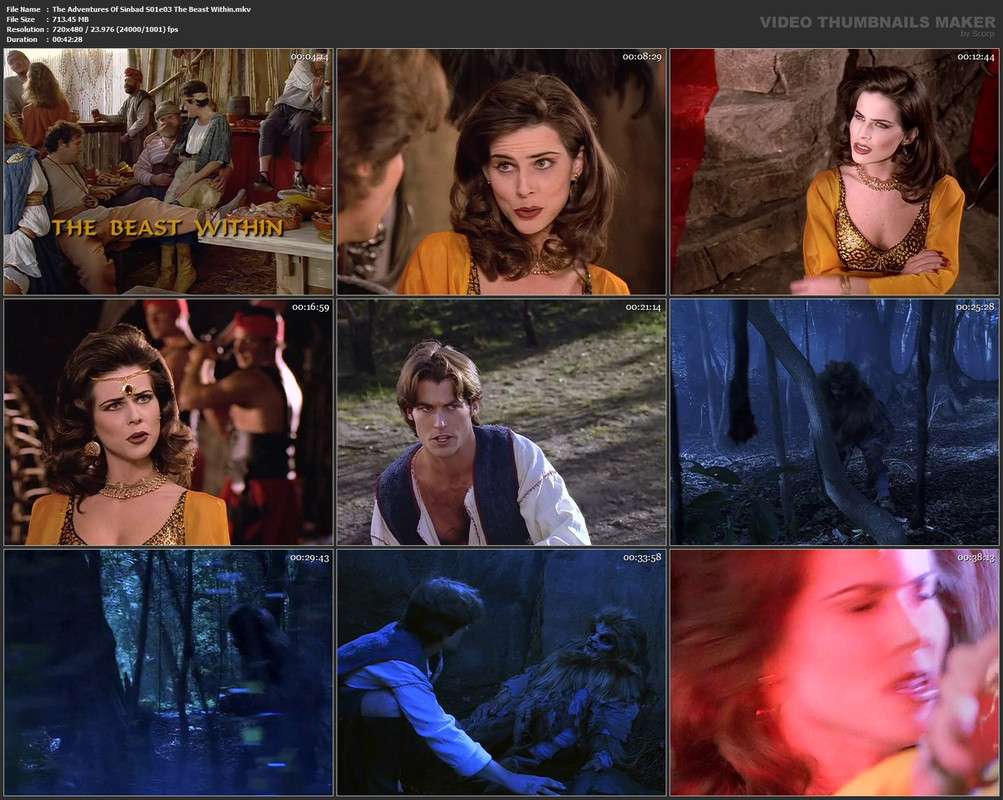Open the thumbnail stamped 00:08:29
This screenshot has width=1003, height=800.
502,171
